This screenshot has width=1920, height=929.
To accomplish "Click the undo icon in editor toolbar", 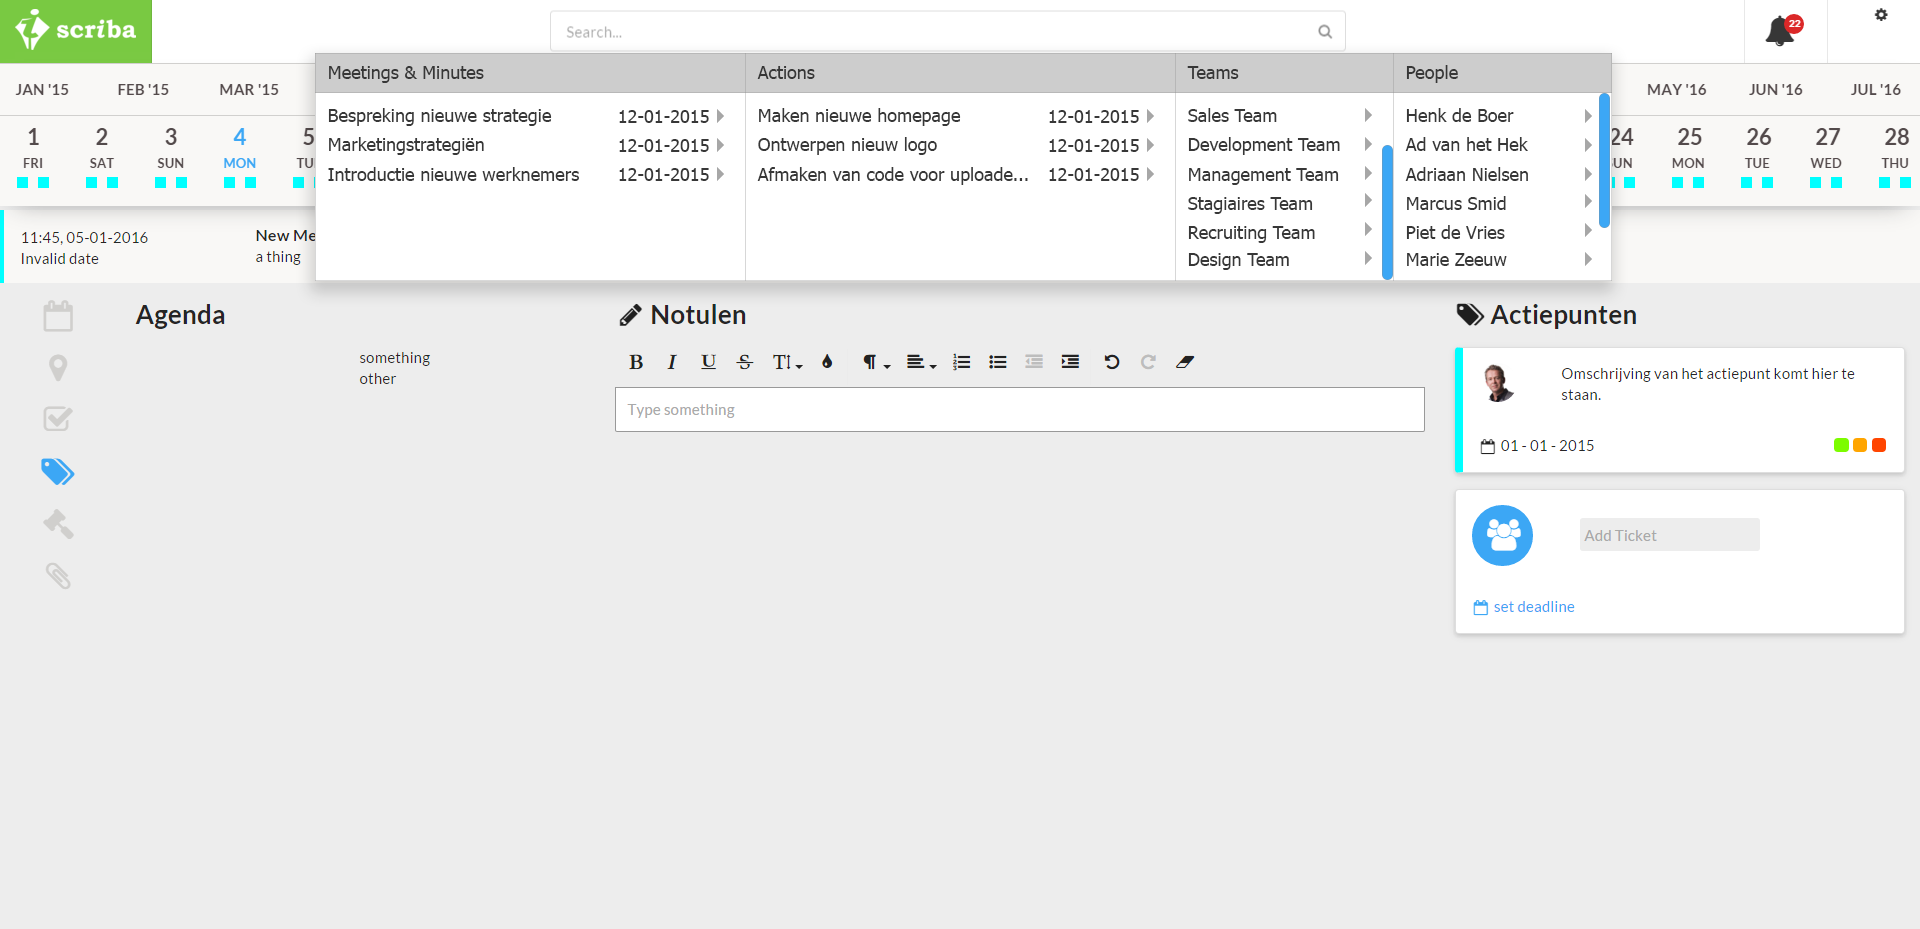I will point(1111,362).
